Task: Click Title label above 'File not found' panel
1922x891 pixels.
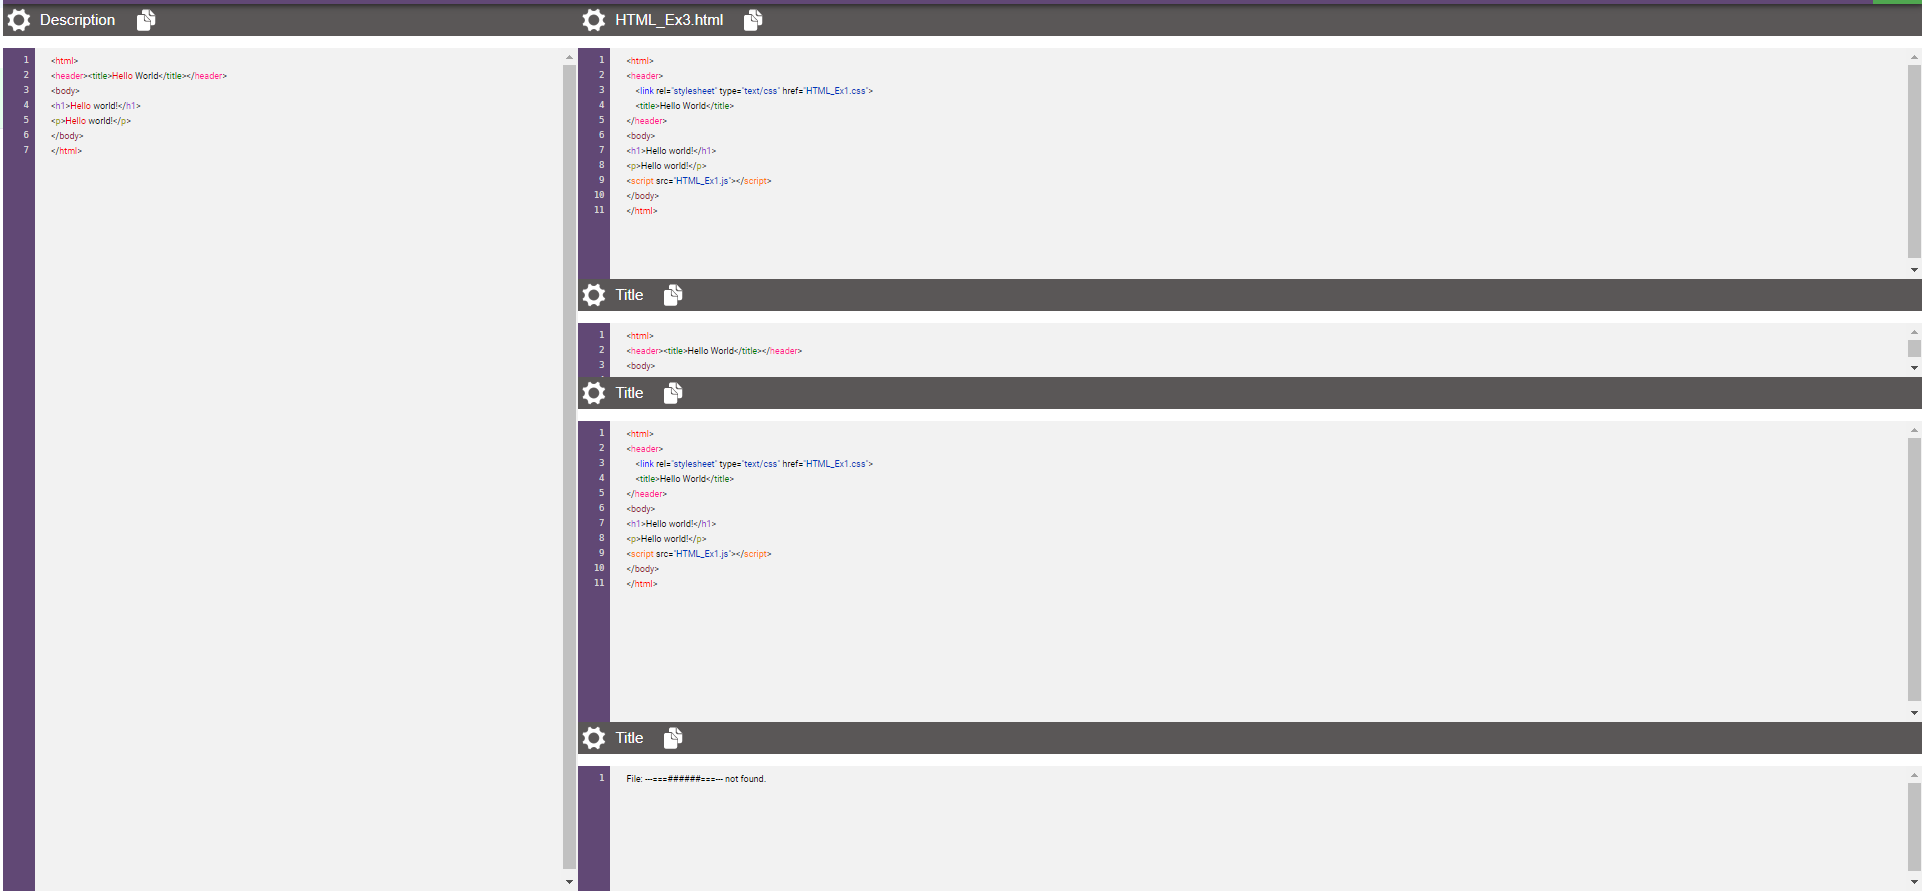Action: 629,738
